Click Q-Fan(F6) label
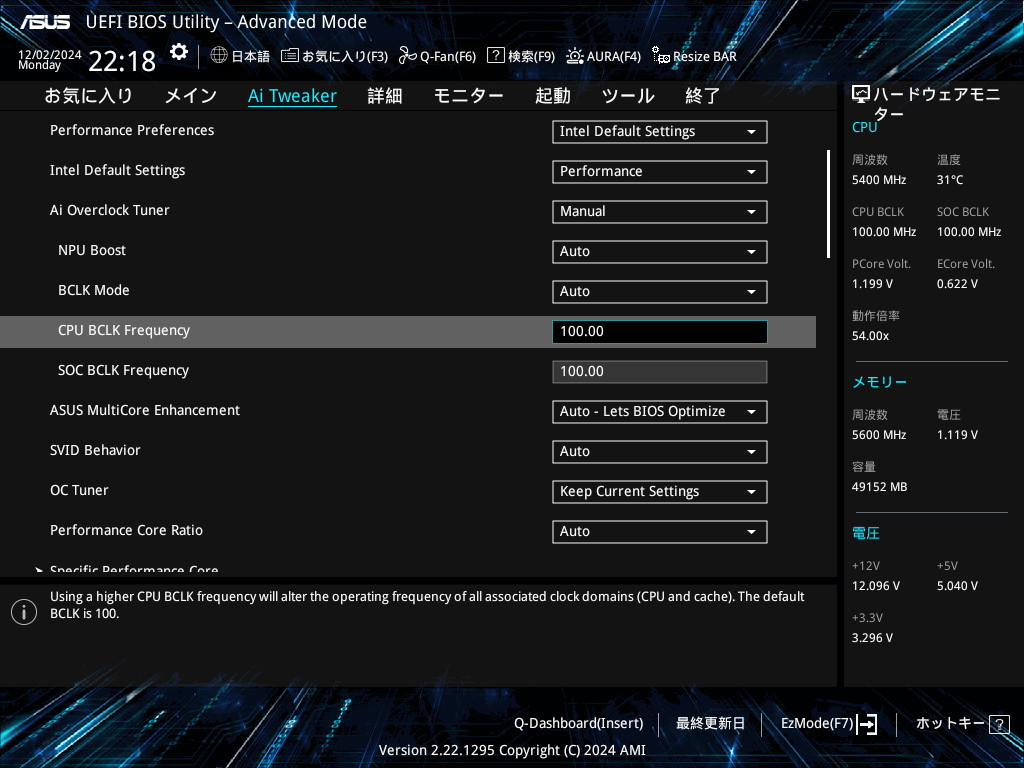This screenshot has width=1024, height=768. 448,57
